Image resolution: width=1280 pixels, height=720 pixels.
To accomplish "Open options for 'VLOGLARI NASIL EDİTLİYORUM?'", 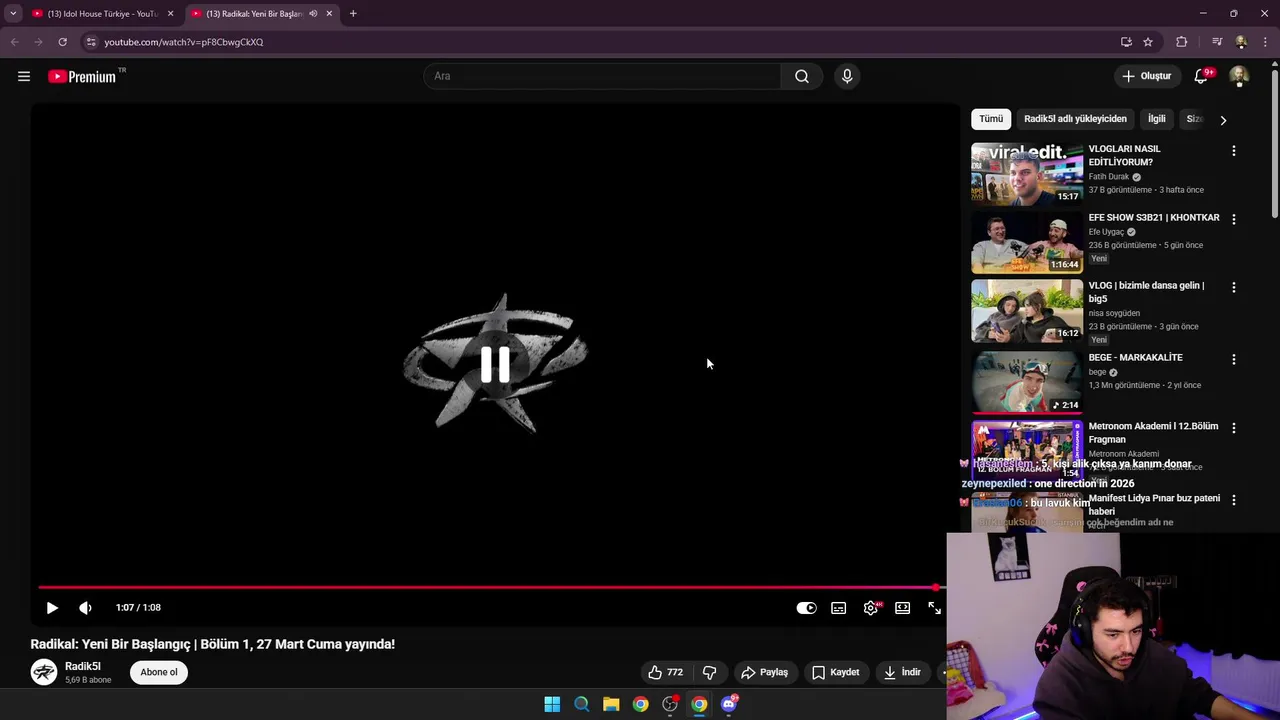I will 1233,151.
